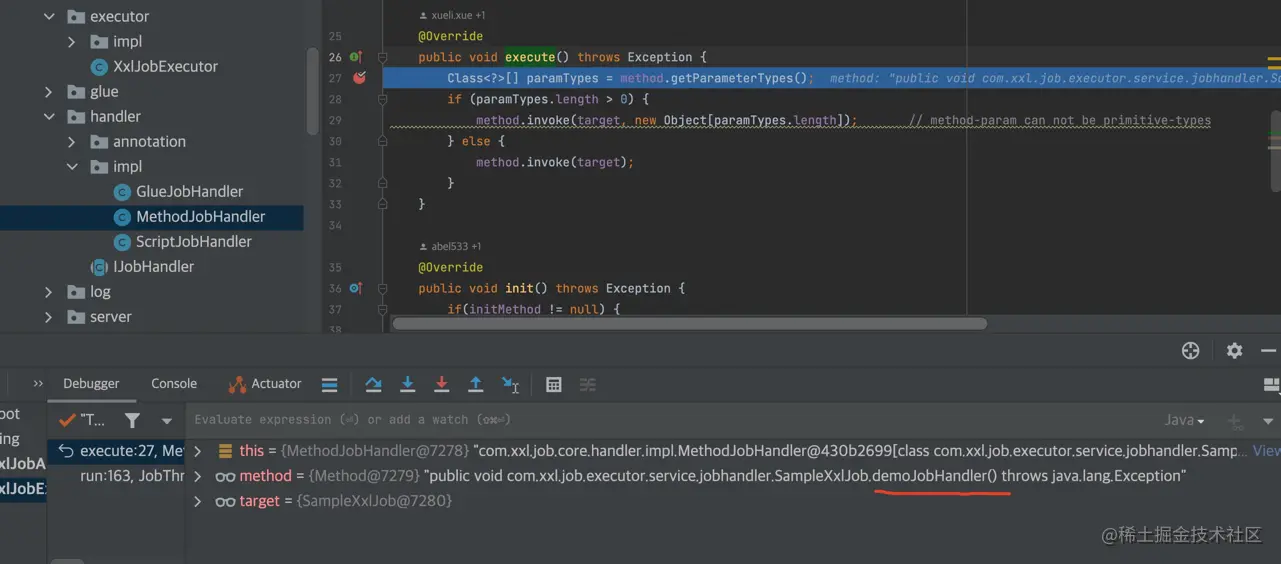Select IJobHandler in project tree

(153, 267)
